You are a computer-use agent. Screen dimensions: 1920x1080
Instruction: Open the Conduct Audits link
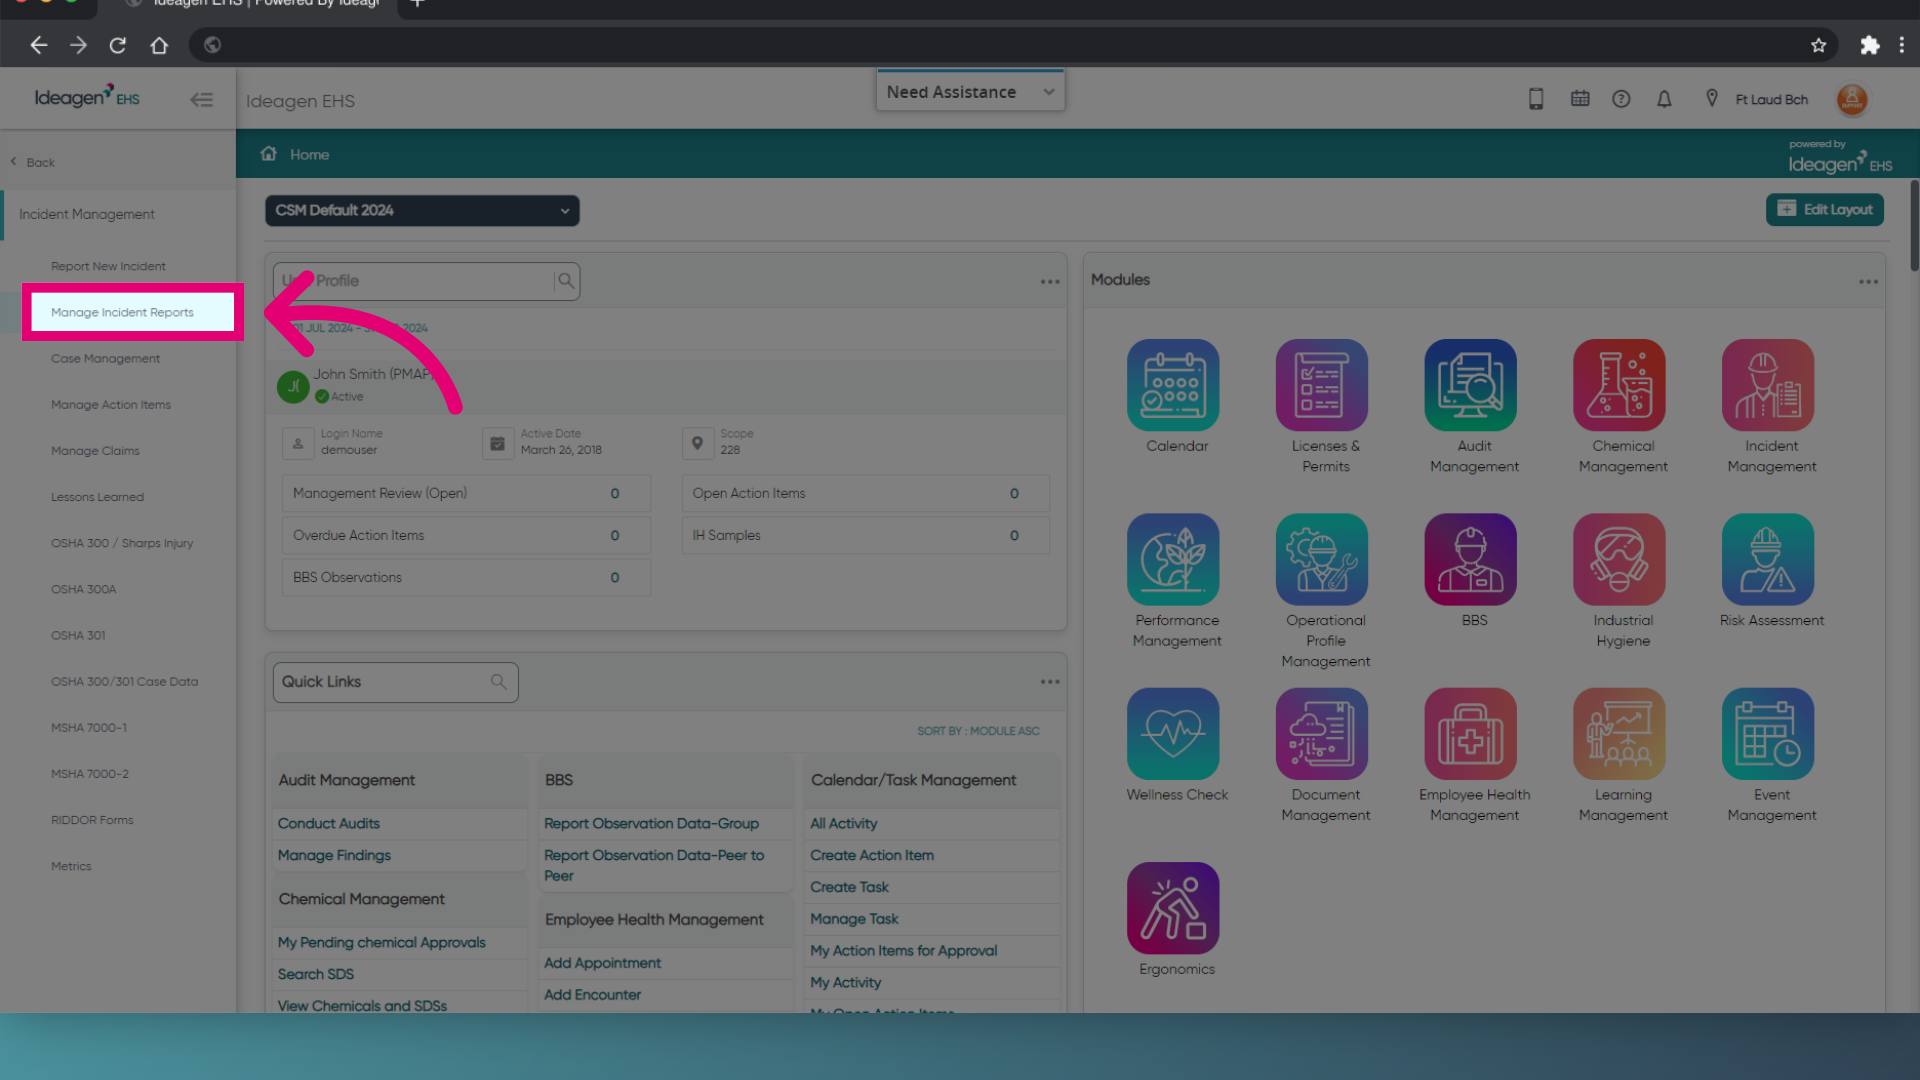tap(328, 823)
